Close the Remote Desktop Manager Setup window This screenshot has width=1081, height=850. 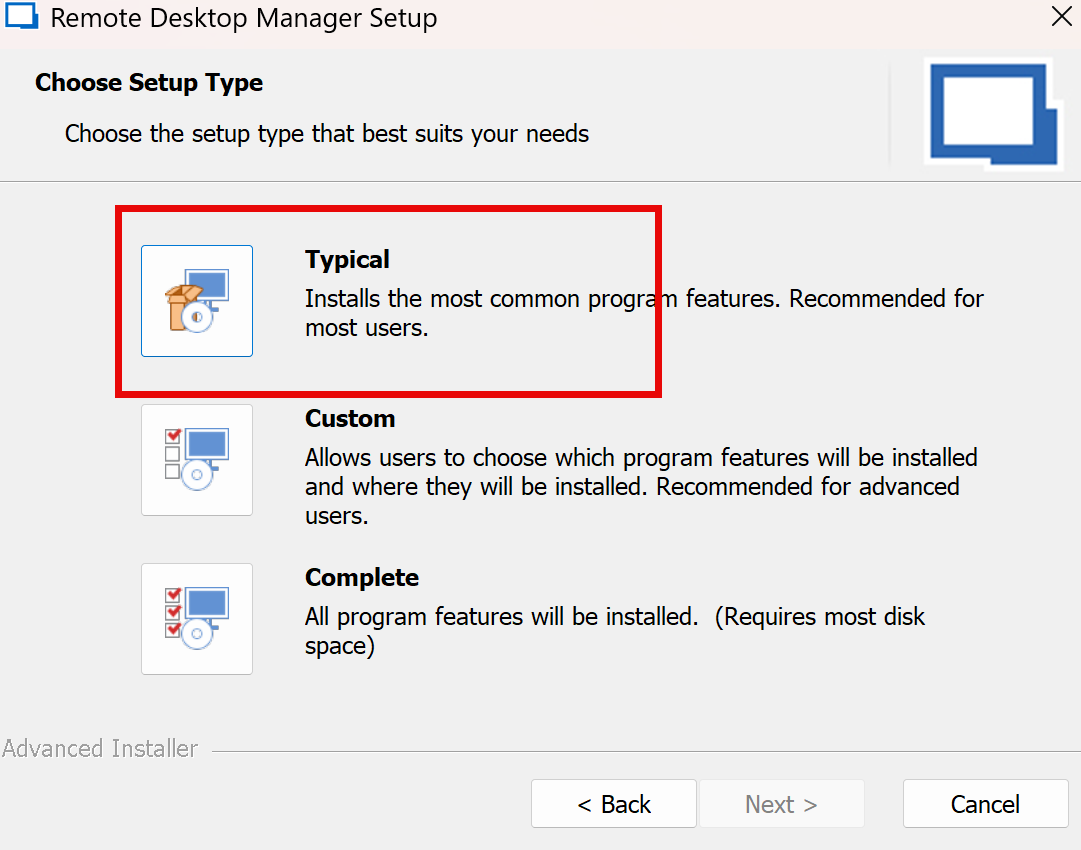1062,17
